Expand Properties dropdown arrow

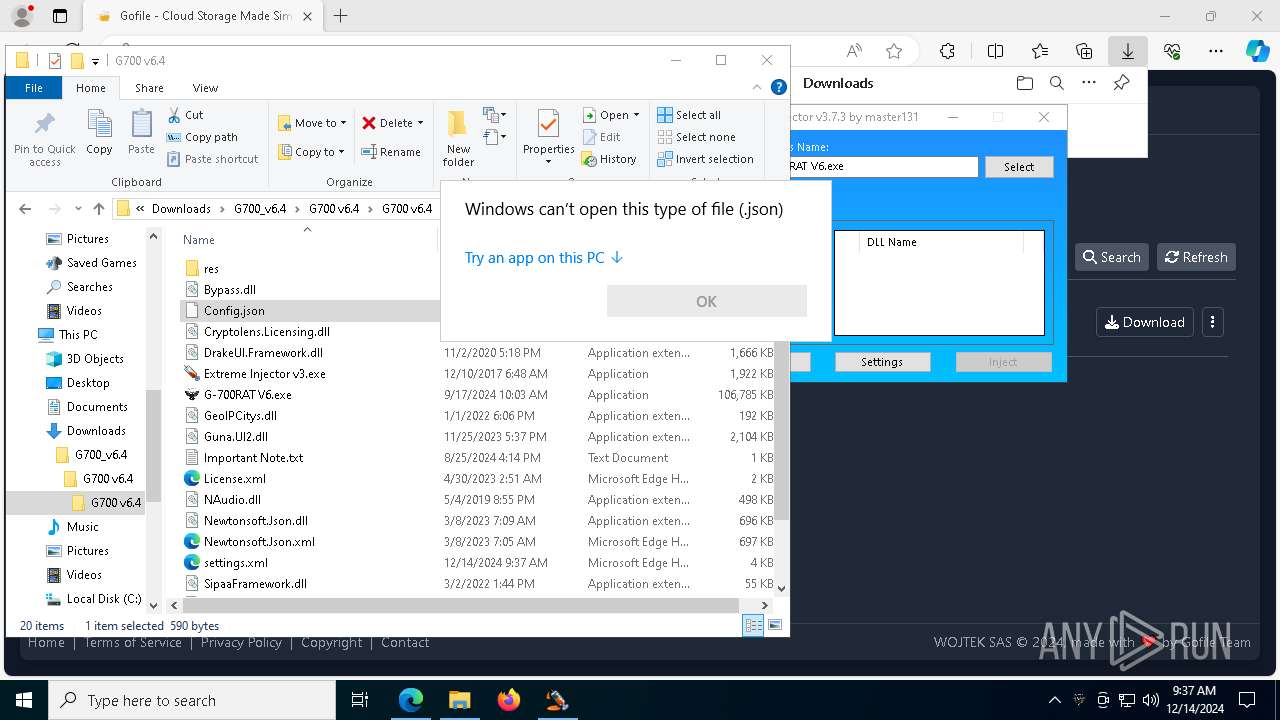point(548,162)
